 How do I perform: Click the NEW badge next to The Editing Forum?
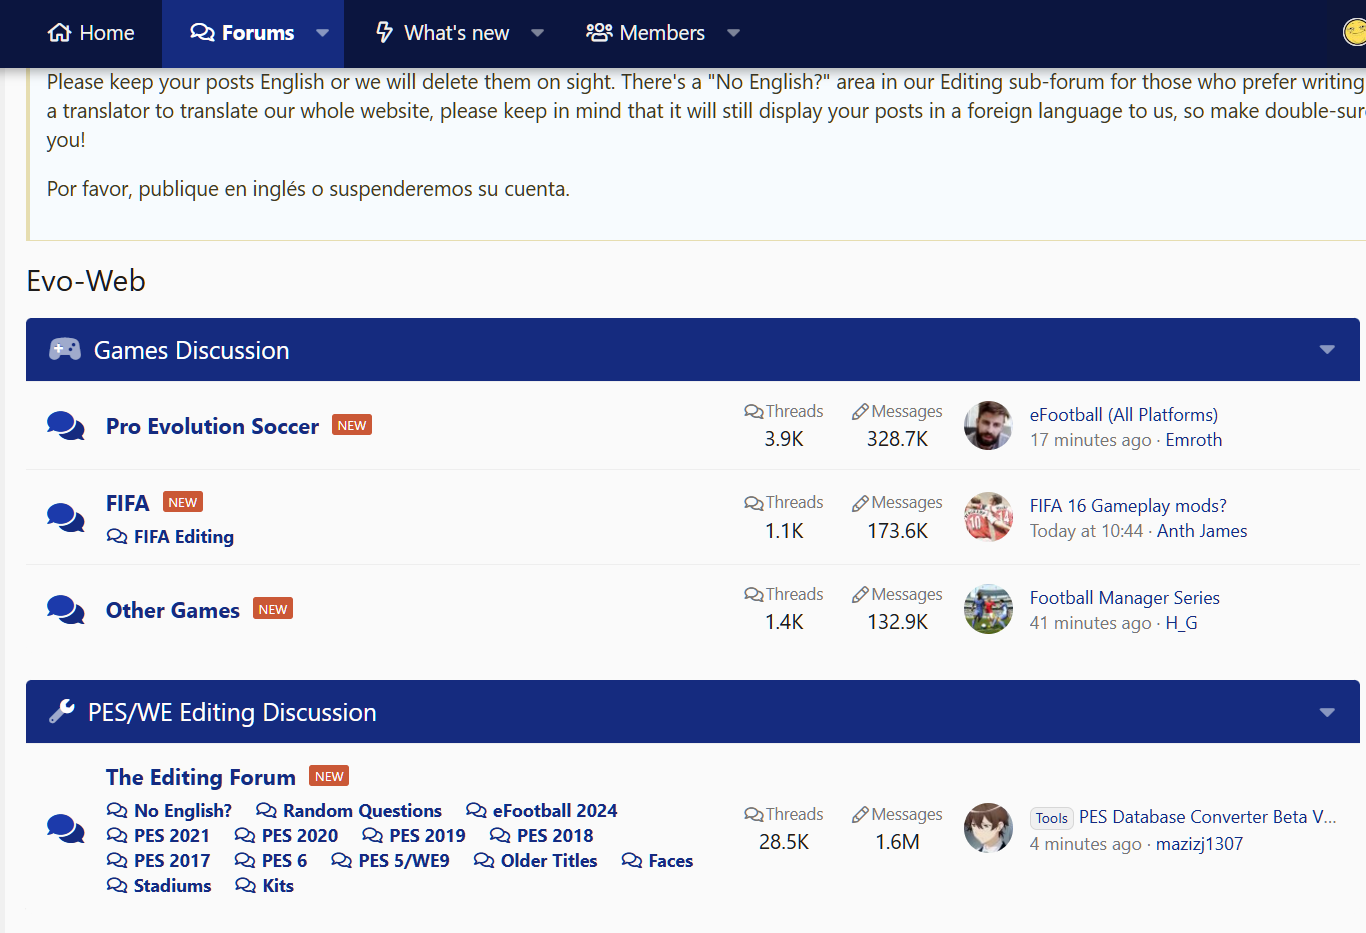[x=329, y=776]
